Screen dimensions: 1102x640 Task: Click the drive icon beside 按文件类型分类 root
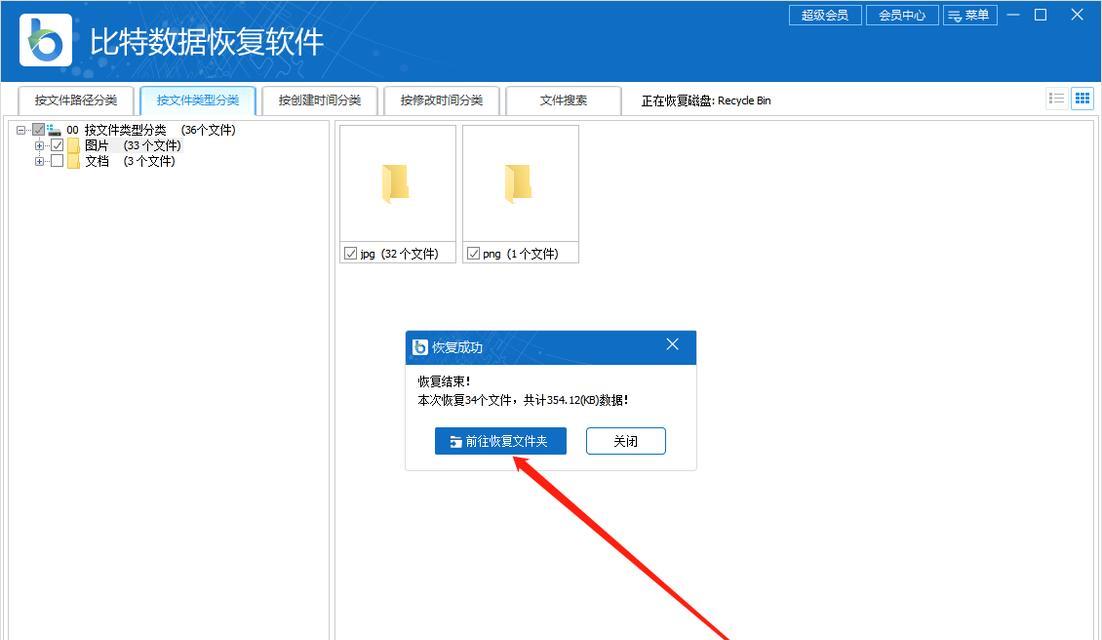tap(54, 130)
